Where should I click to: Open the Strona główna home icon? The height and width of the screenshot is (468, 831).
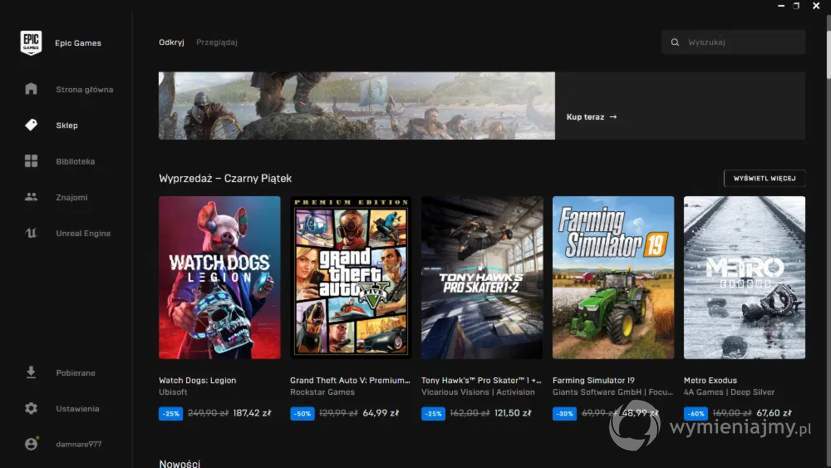(x=31, y=89)
